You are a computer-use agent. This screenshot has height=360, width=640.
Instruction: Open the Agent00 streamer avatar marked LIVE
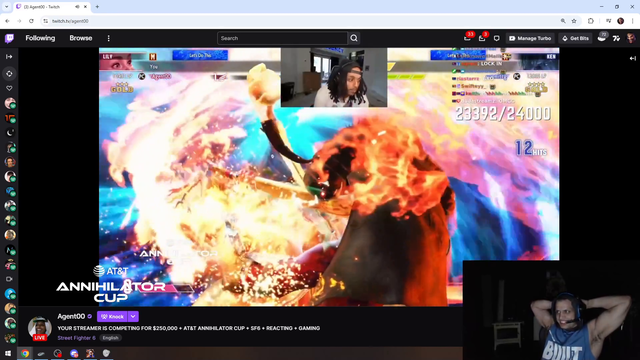40,328
